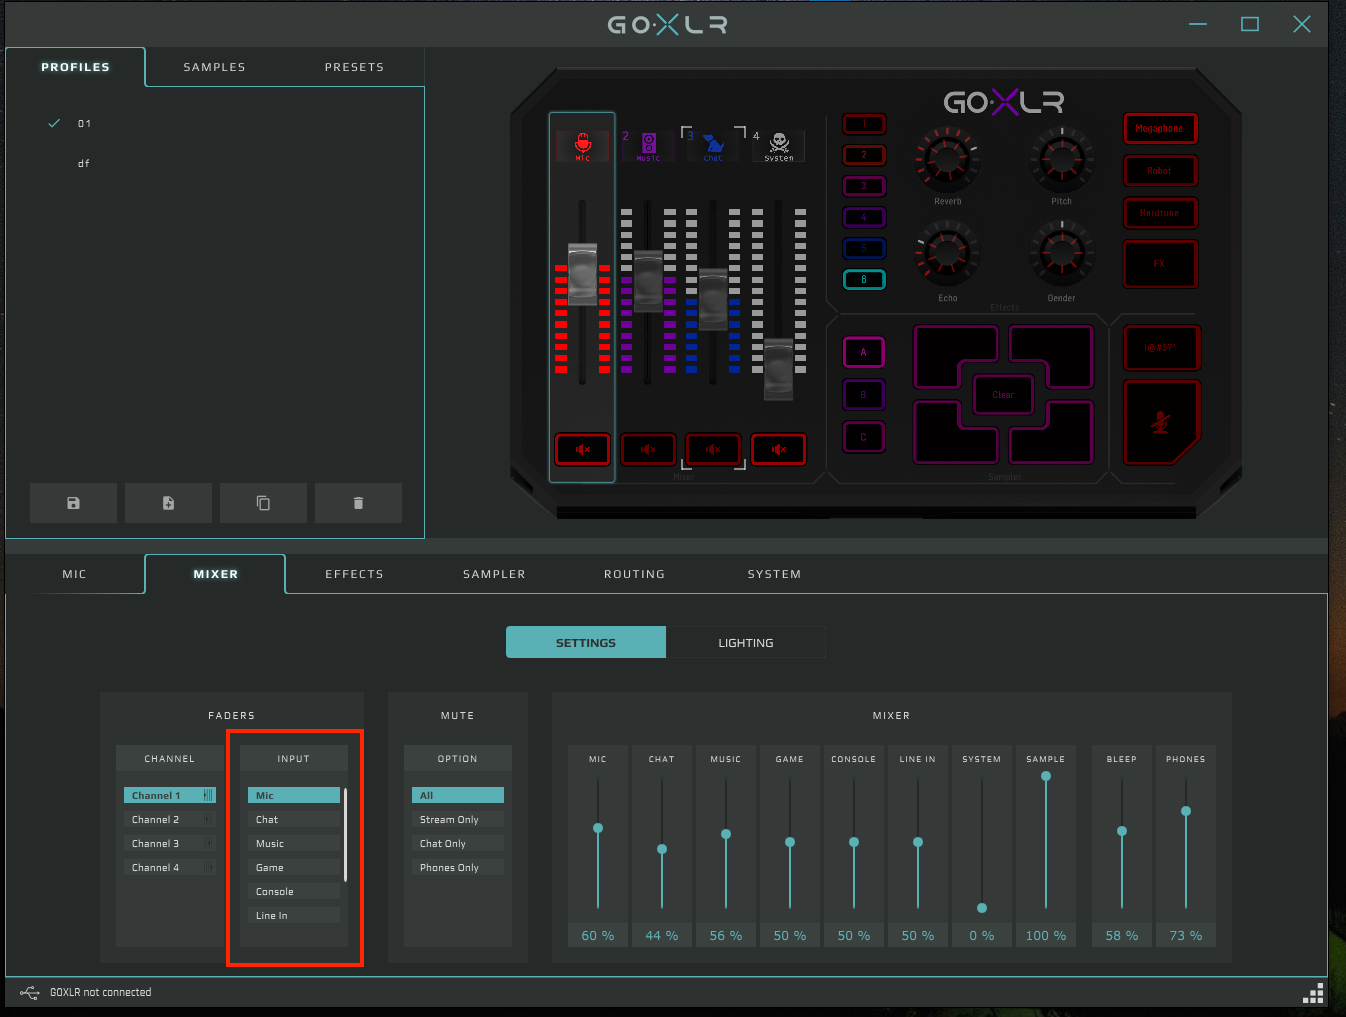Set mute option to Stream Only
1346x1017 pixels.
(x=458, y=819)
